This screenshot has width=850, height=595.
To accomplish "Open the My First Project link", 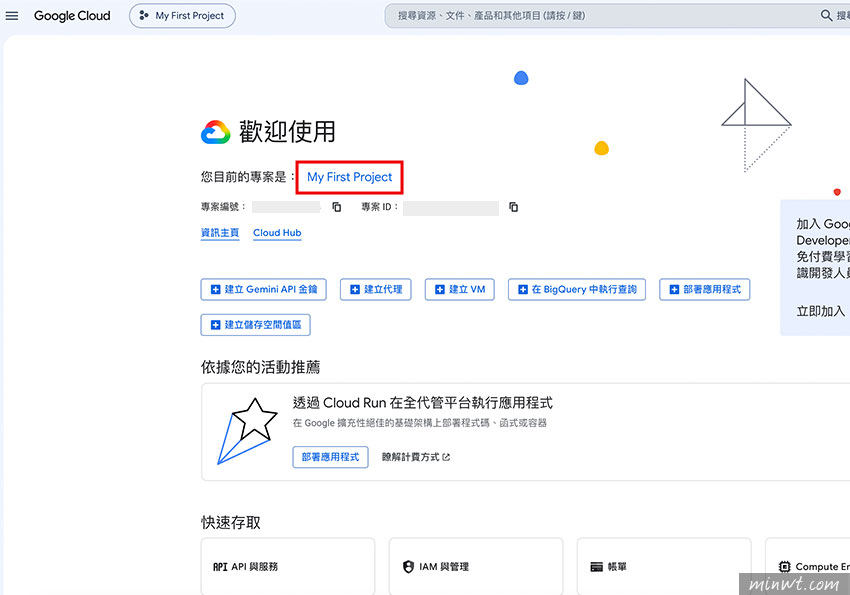I will (x=350, y=177).
